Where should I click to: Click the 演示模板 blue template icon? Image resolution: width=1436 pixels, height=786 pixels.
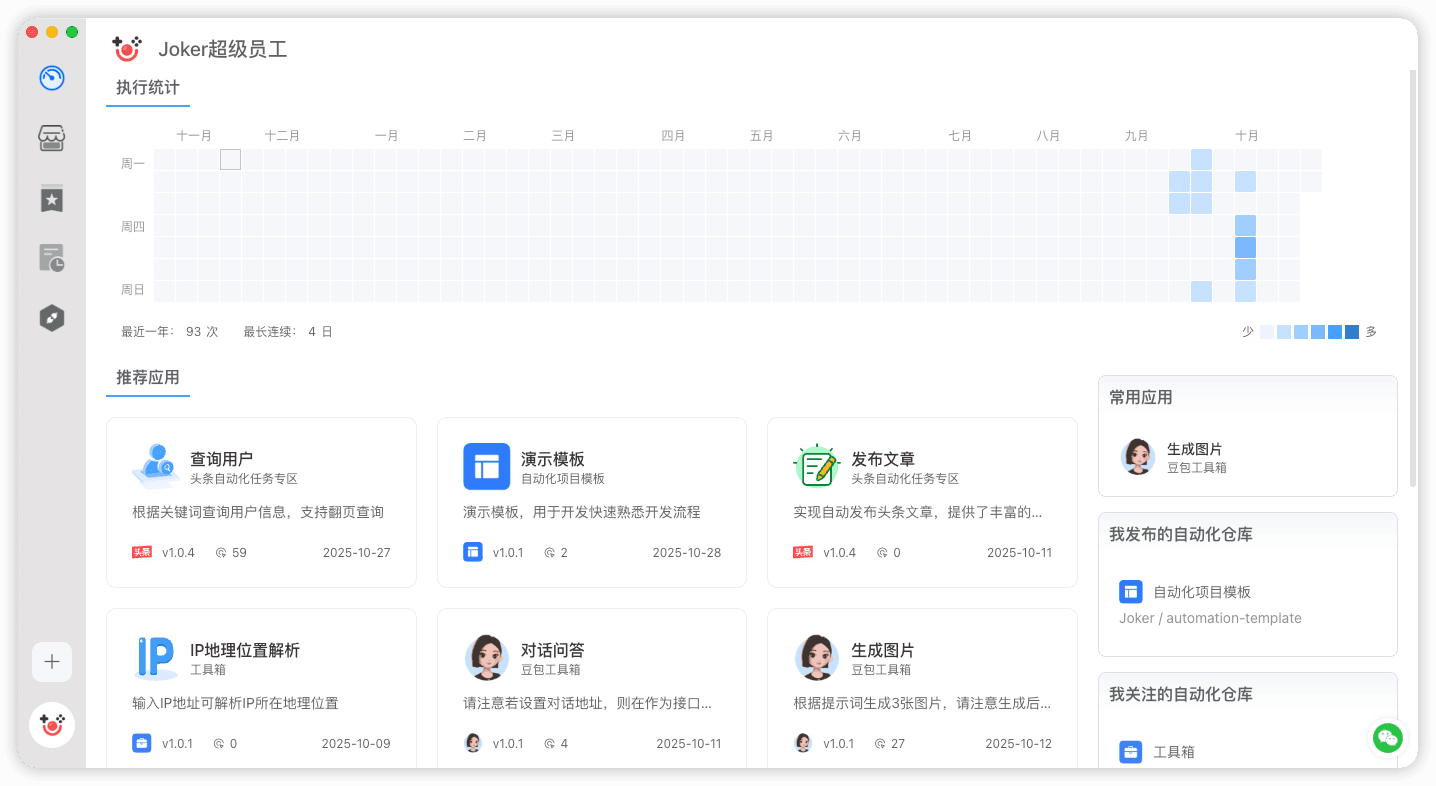click(487, 466)
